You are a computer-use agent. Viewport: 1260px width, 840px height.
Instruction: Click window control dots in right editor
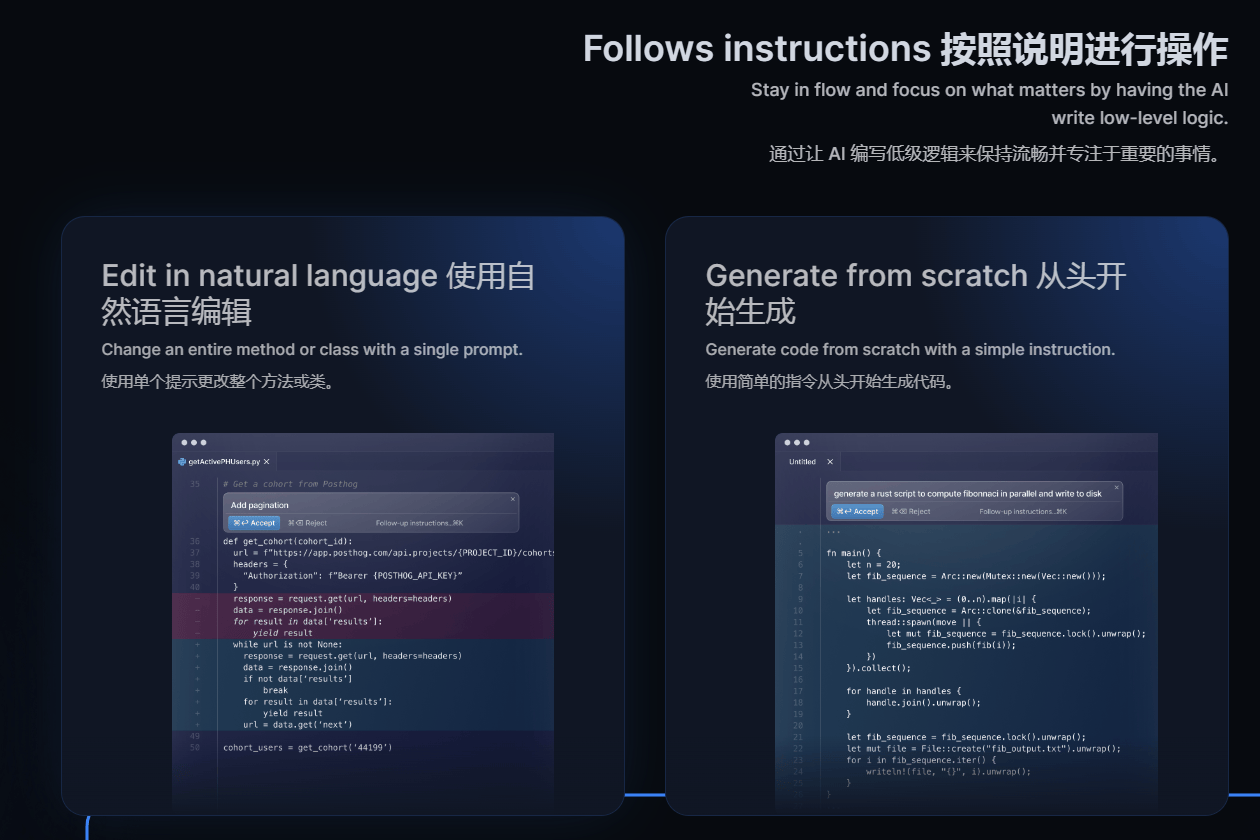[x=797, y=442]
